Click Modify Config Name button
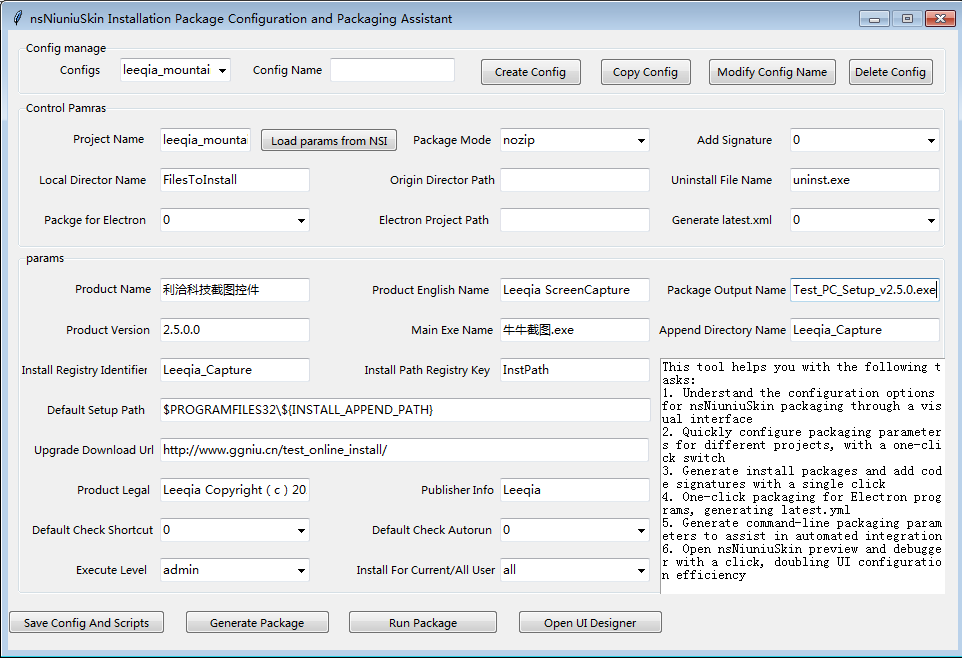Image resolution: width=962 pixels, height=658 pixels. tap(772, 72)
